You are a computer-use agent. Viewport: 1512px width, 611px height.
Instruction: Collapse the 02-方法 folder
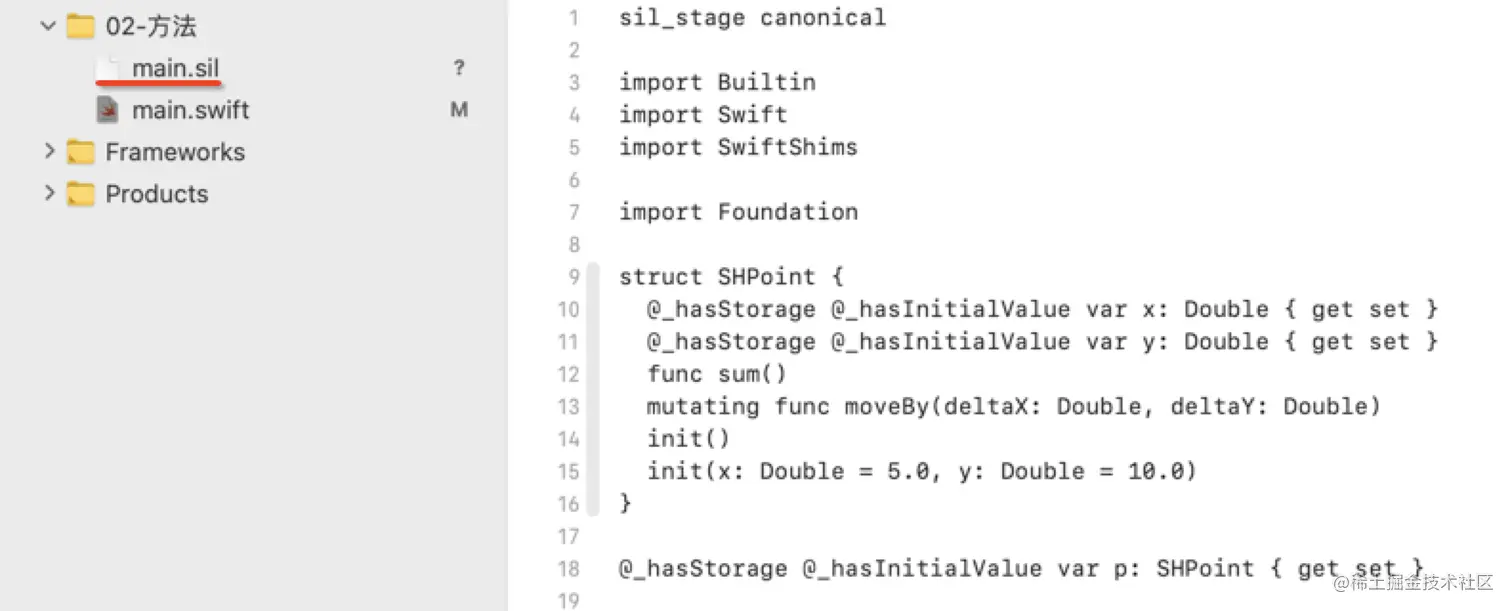[x=47, y=26]
